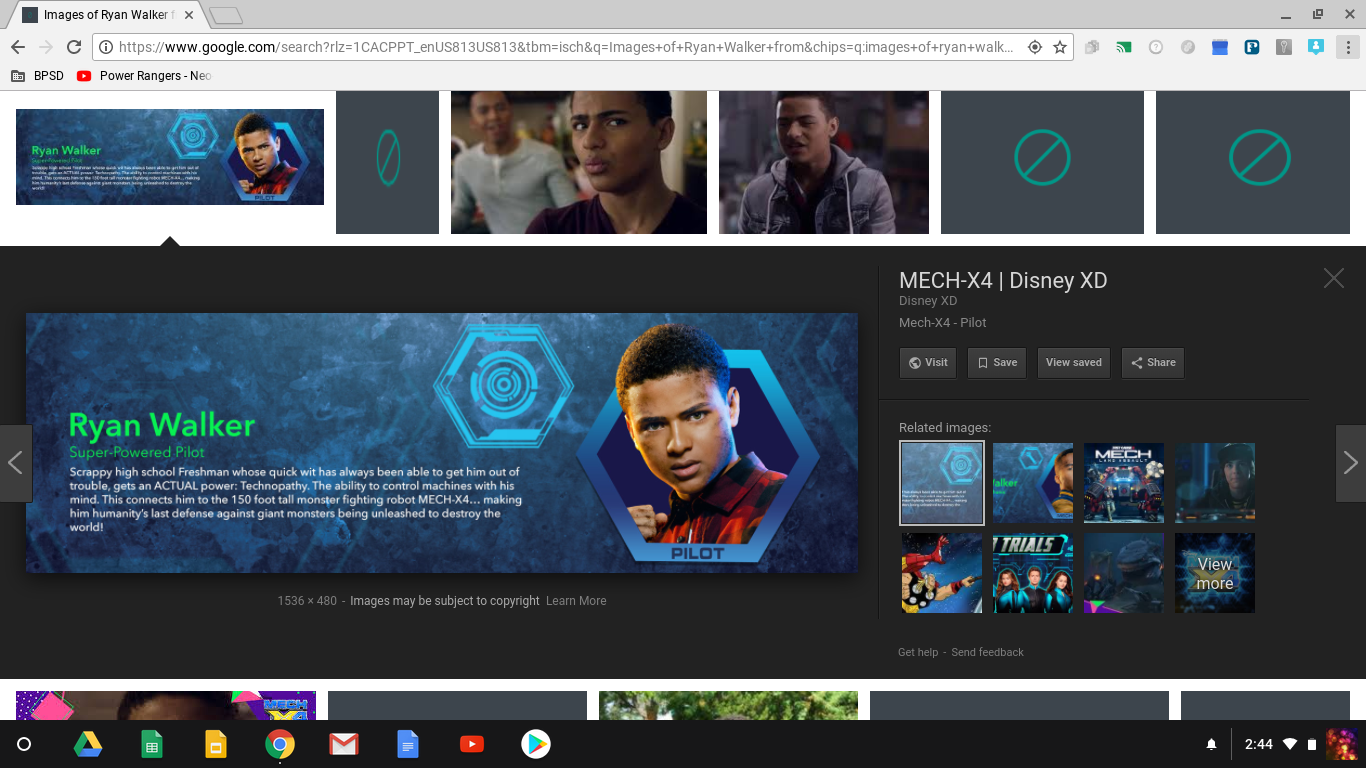Open the BPSD bookmark folder
Screen dimensions: 1366x768
point(37,76)
